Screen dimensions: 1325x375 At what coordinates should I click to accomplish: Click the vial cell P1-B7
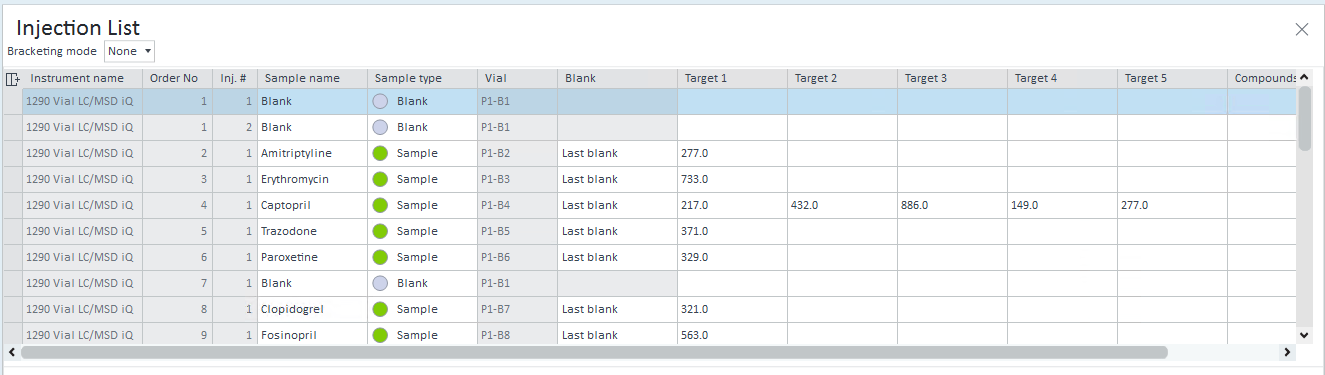click(518, 309)
